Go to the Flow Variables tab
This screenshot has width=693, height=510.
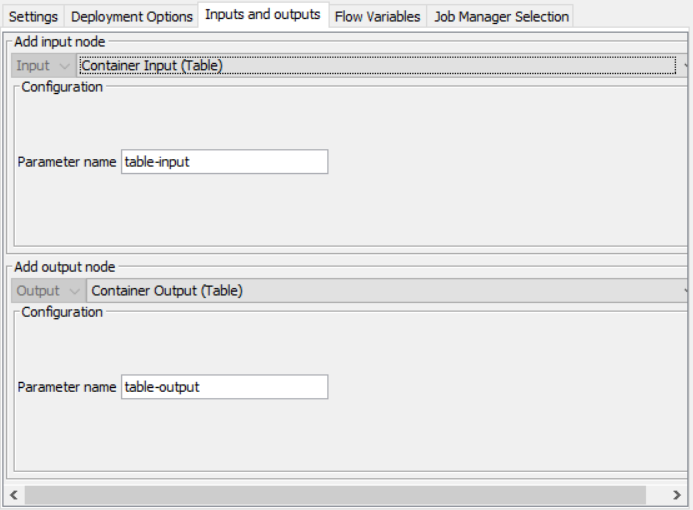[377, 16]
